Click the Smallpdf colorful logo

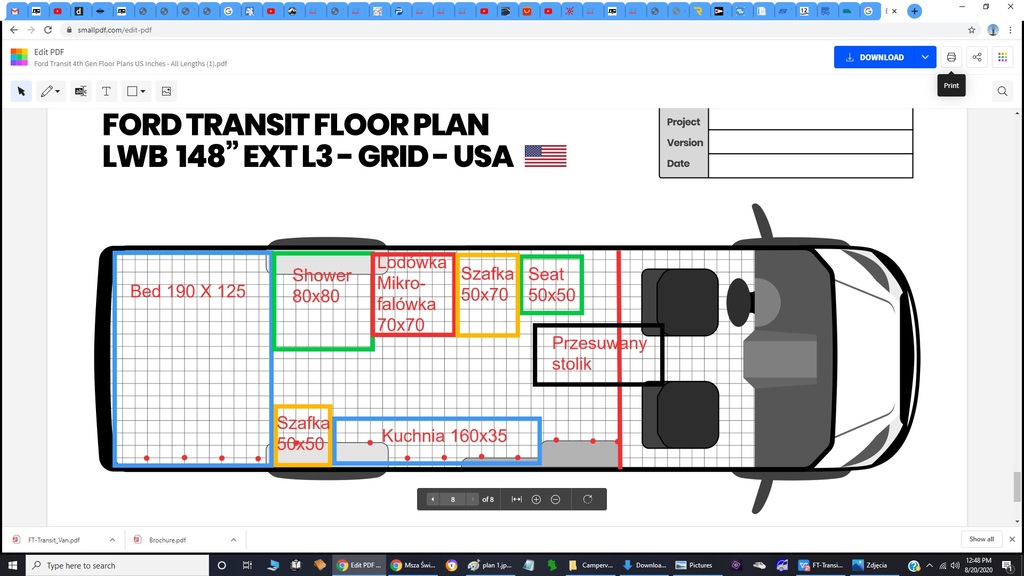[19, 57]
